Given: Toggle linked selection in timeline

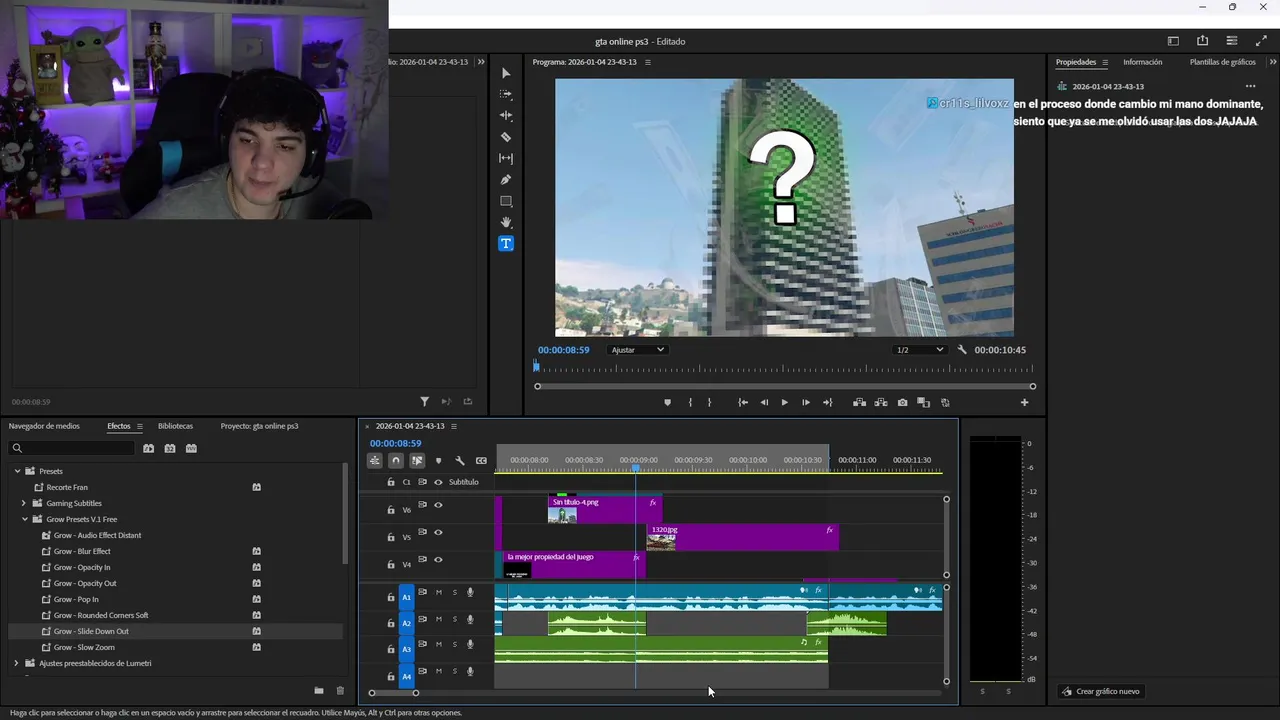Looking at the screenshot, I should pyautogui.click(x=417, y=461).
